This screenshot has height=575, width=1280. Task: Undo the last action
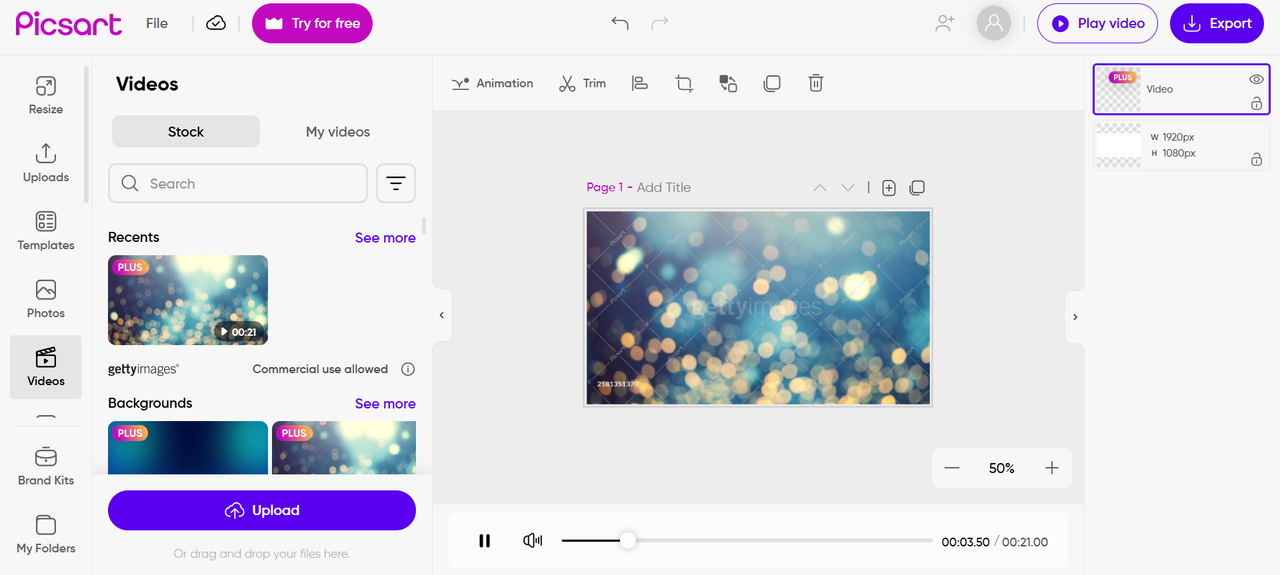tap(620, 23)
